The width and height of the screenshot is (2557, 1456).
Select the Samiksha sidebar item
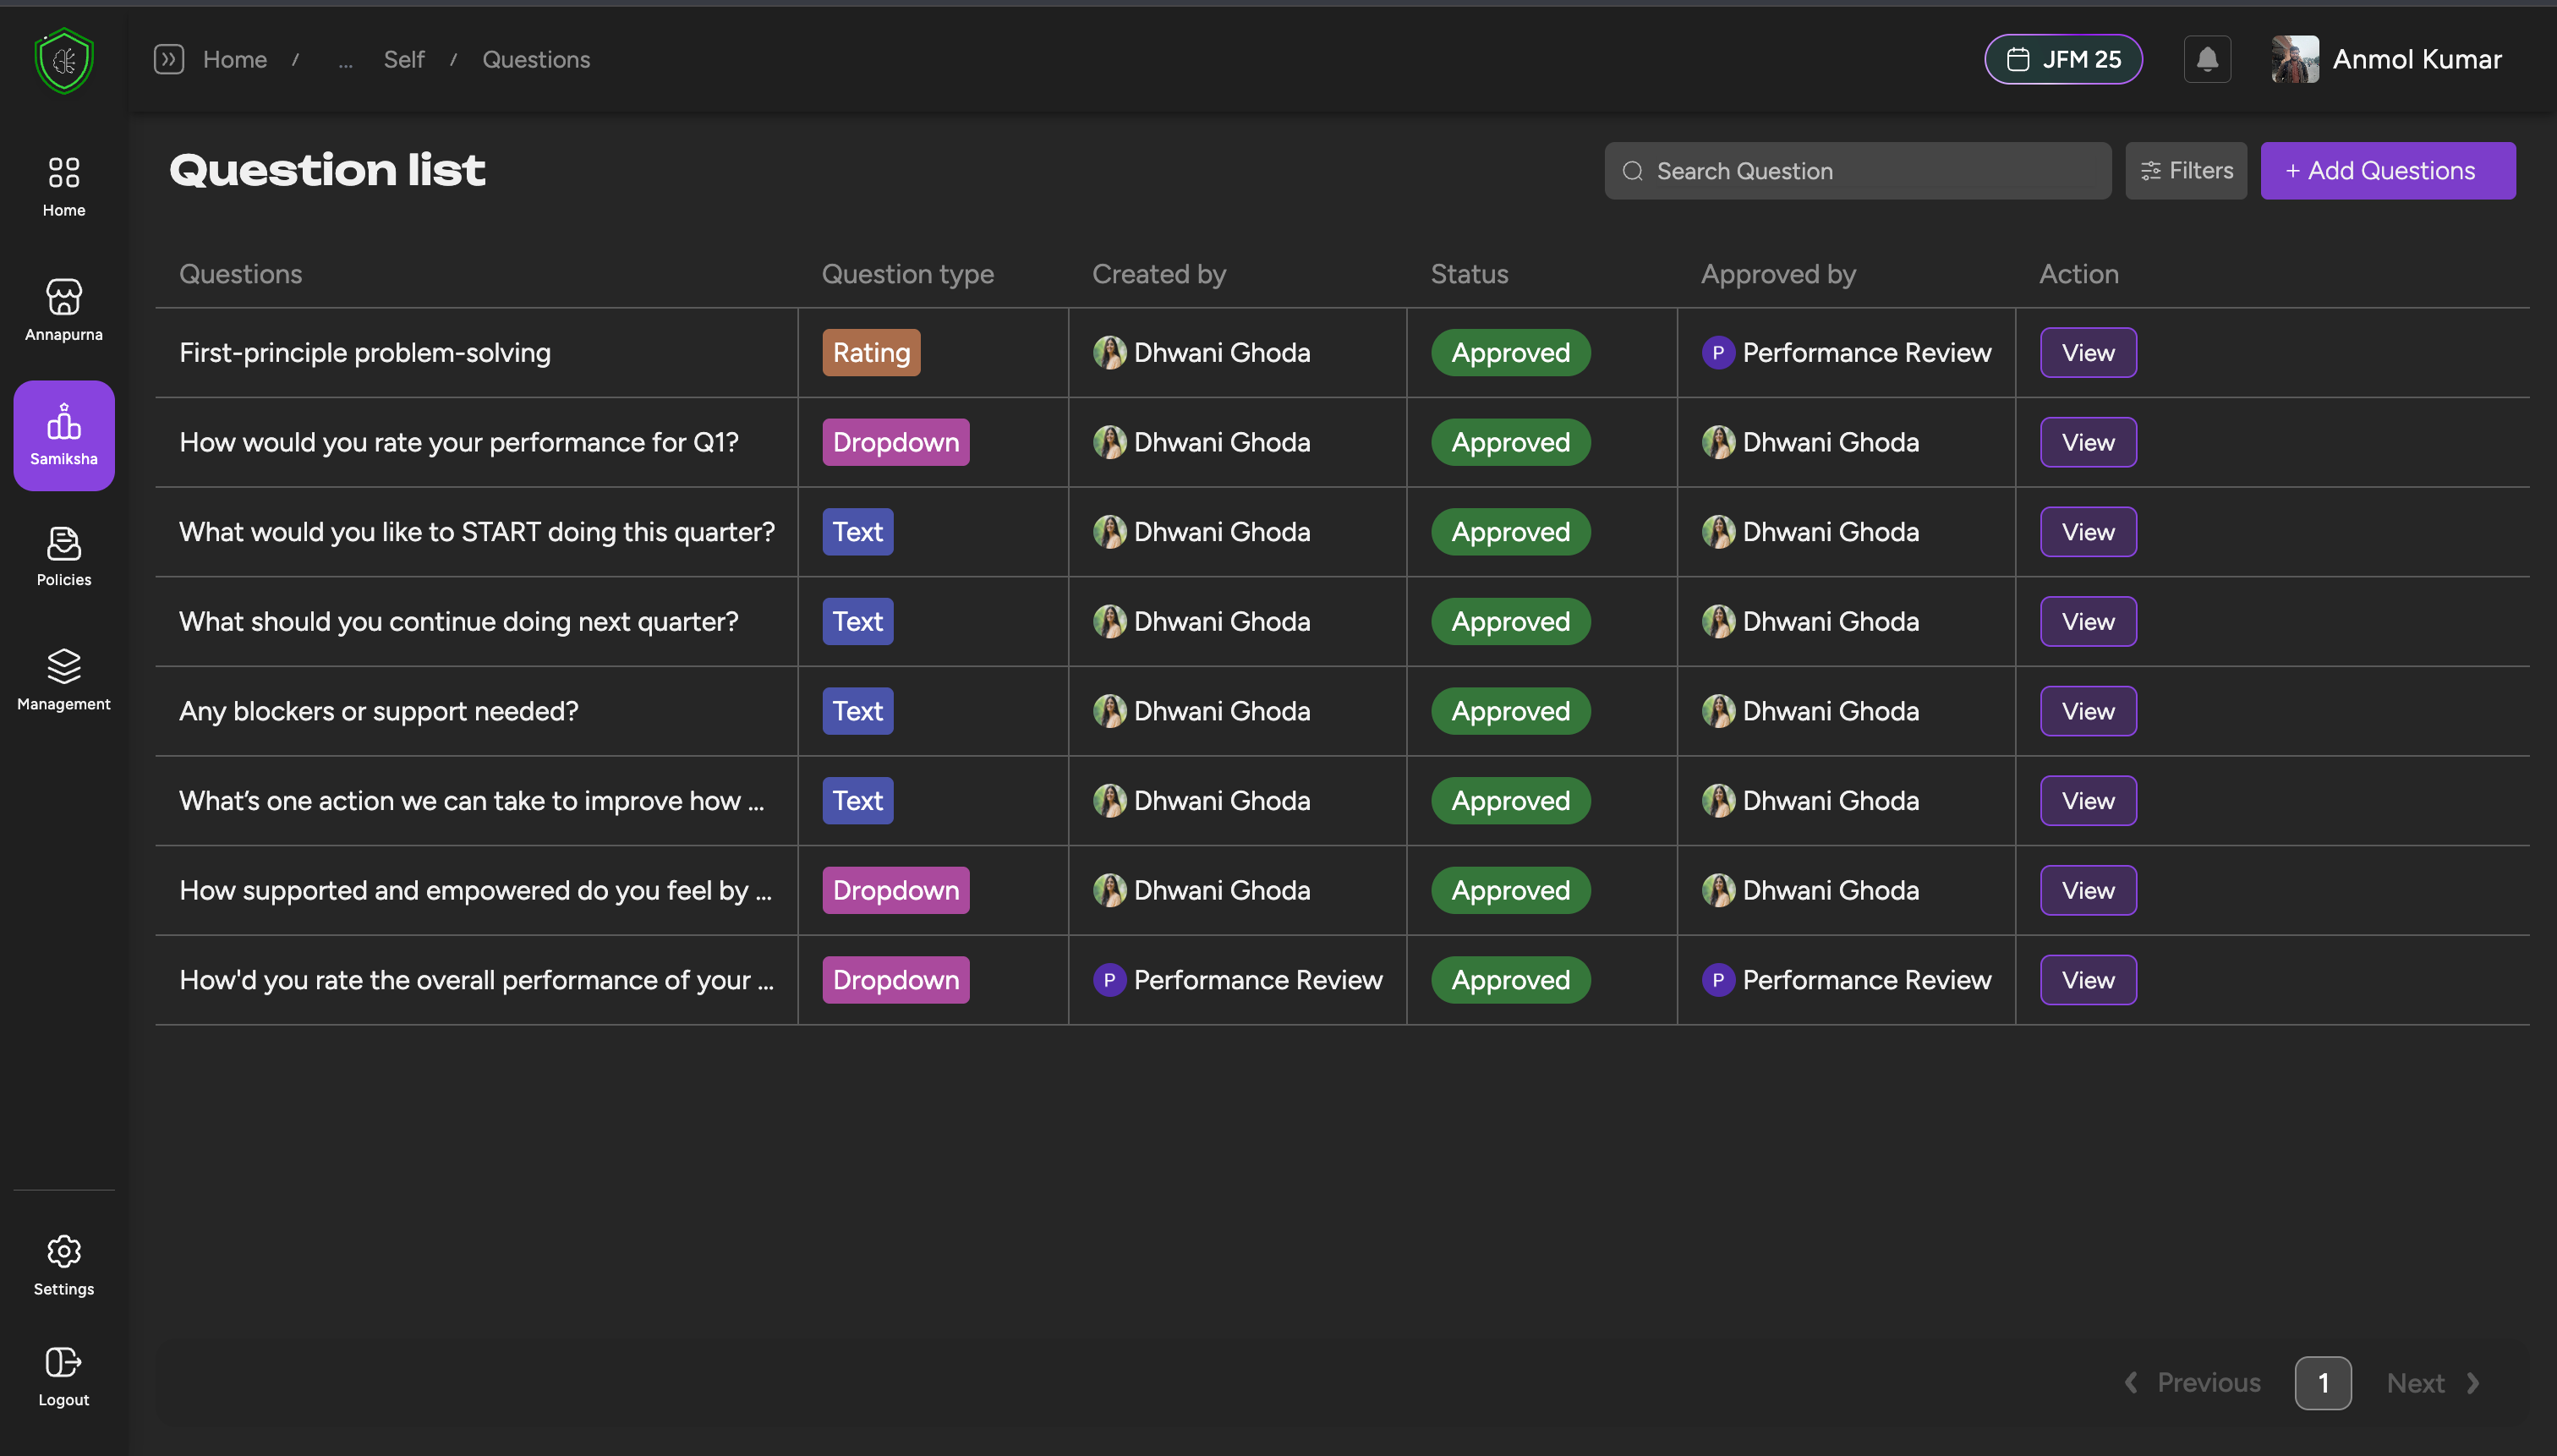[x=64, y=435]
